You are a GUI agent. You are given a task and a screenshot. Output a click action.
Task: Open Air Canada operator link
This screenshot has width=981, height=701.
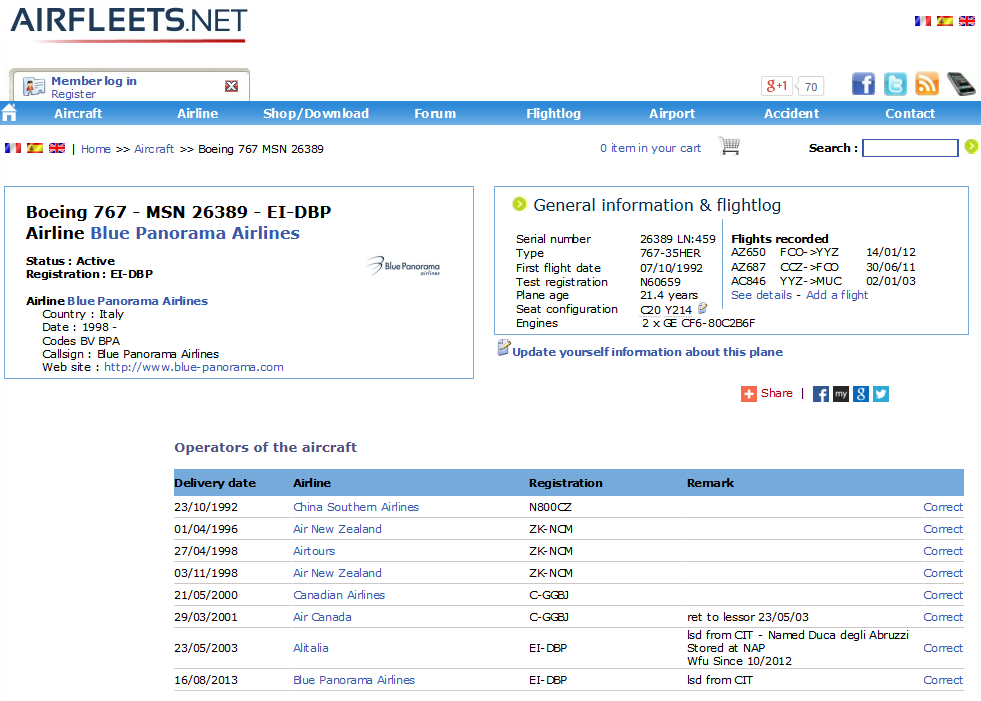click(322, 617)
